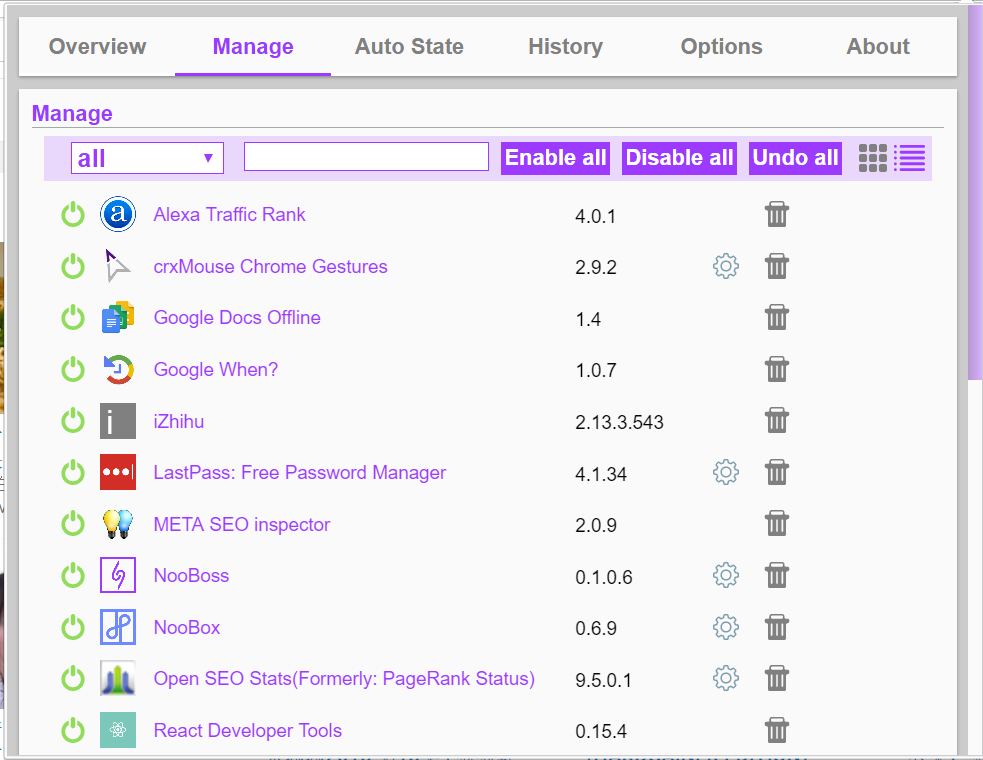The width and height of the screenshot is (983, 760).
Task: Click the NooBox blue logo icon
Action: coord(118,626)
